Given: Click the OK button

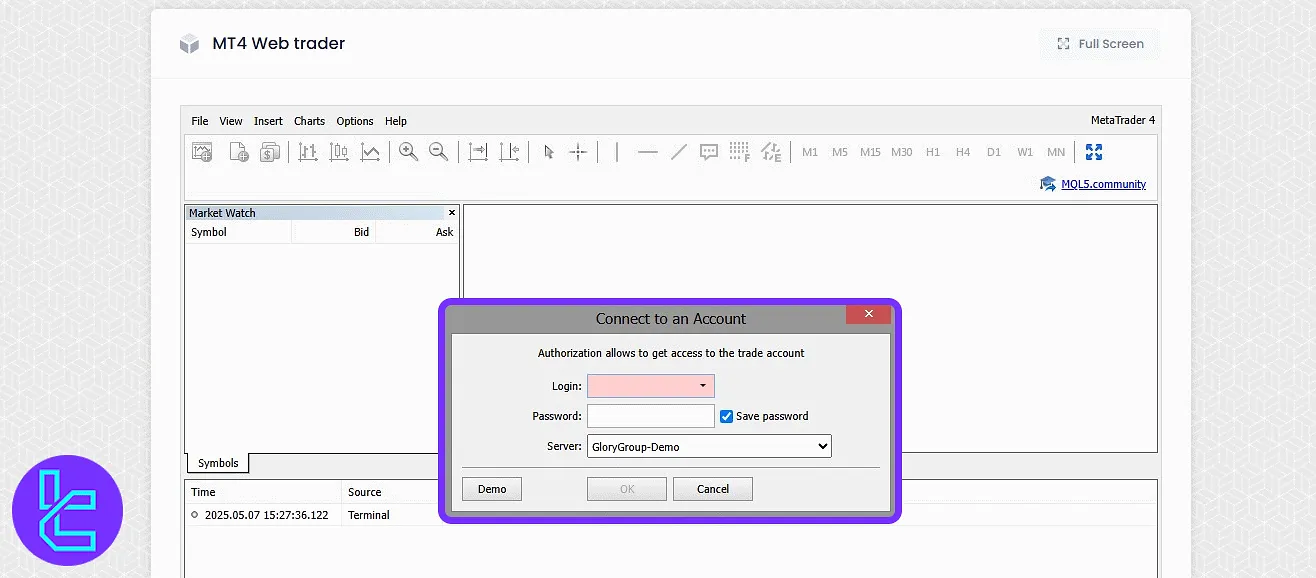Looking at the screenshot, I should click(x=627, y=489).
